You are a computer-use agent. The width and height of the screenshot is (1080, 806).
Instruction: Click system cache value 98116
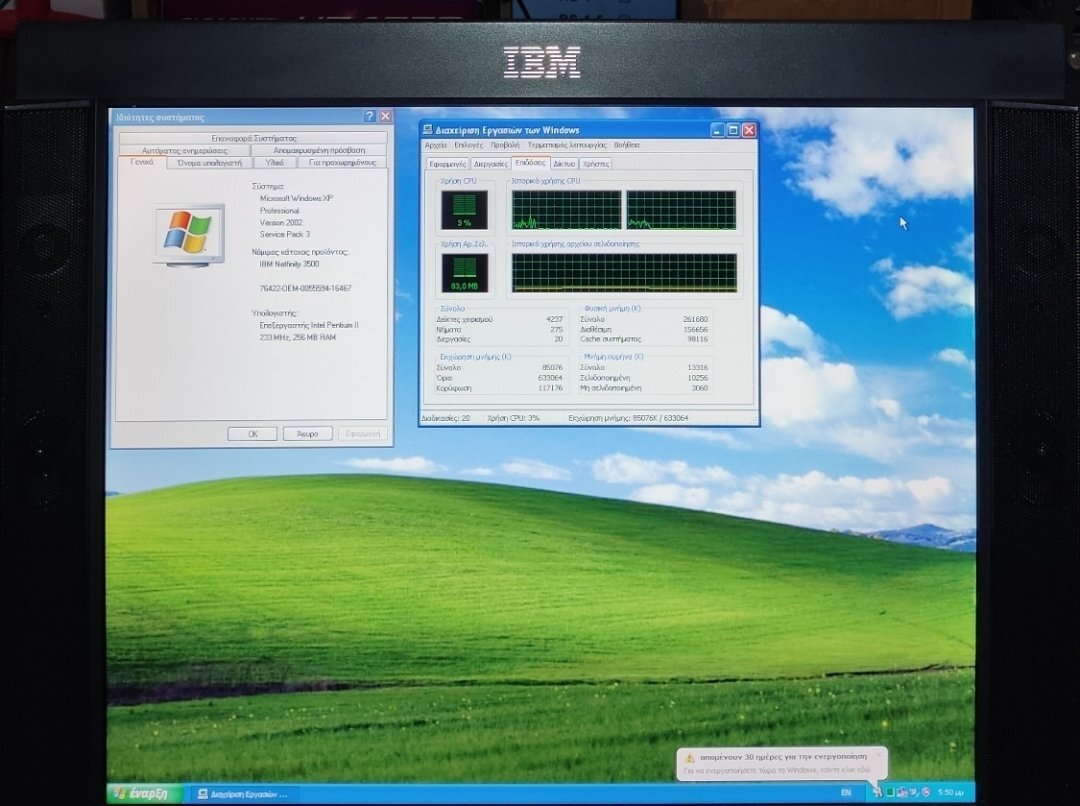[x=697, y=339]
